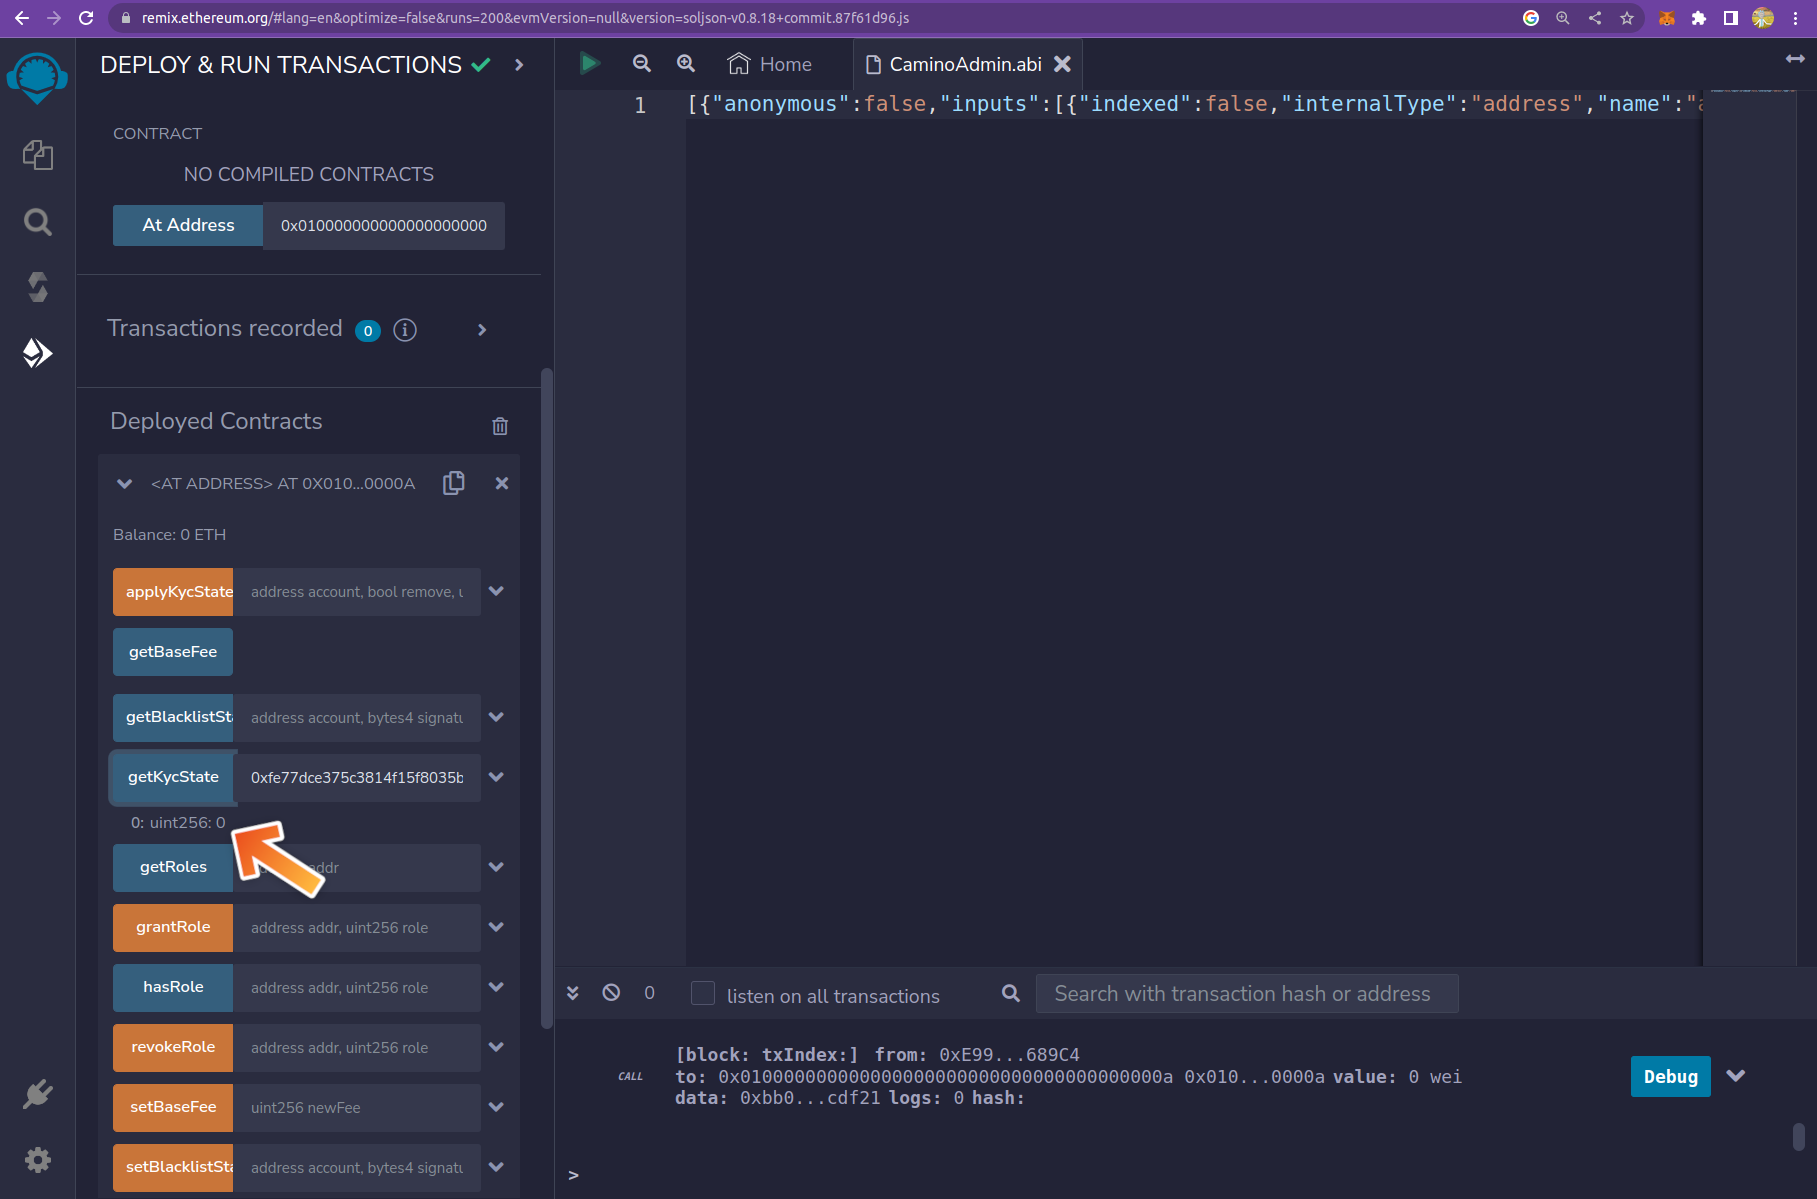This screenshot has width=1817, height=1199.
Task: Expand the call log details chevron
Action: click(1736, 1076)
